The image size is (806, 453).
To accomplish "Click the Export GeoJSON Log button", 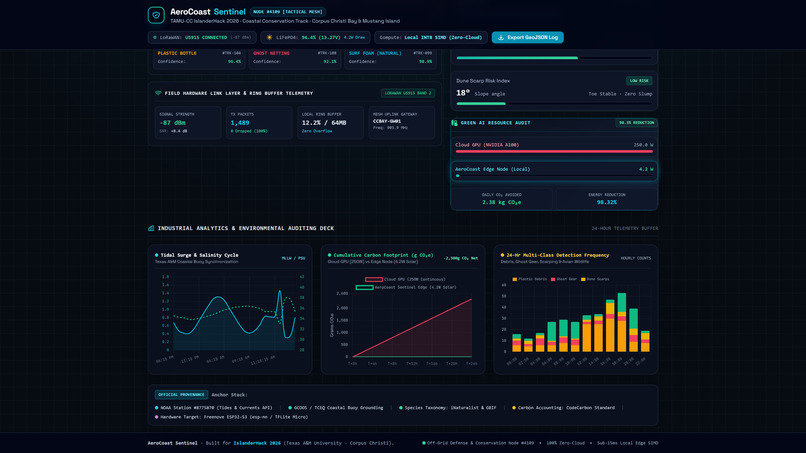I will click(527, 38).
